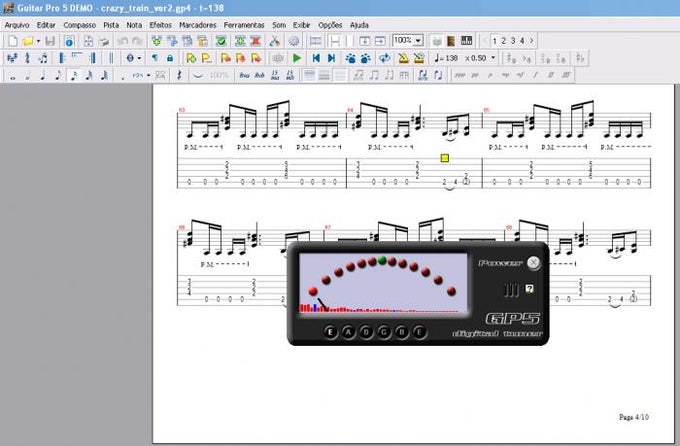680x446 pixels.
Task: Print the score with the printer icon
Action: pyautogui.click(x=104, y=41)
